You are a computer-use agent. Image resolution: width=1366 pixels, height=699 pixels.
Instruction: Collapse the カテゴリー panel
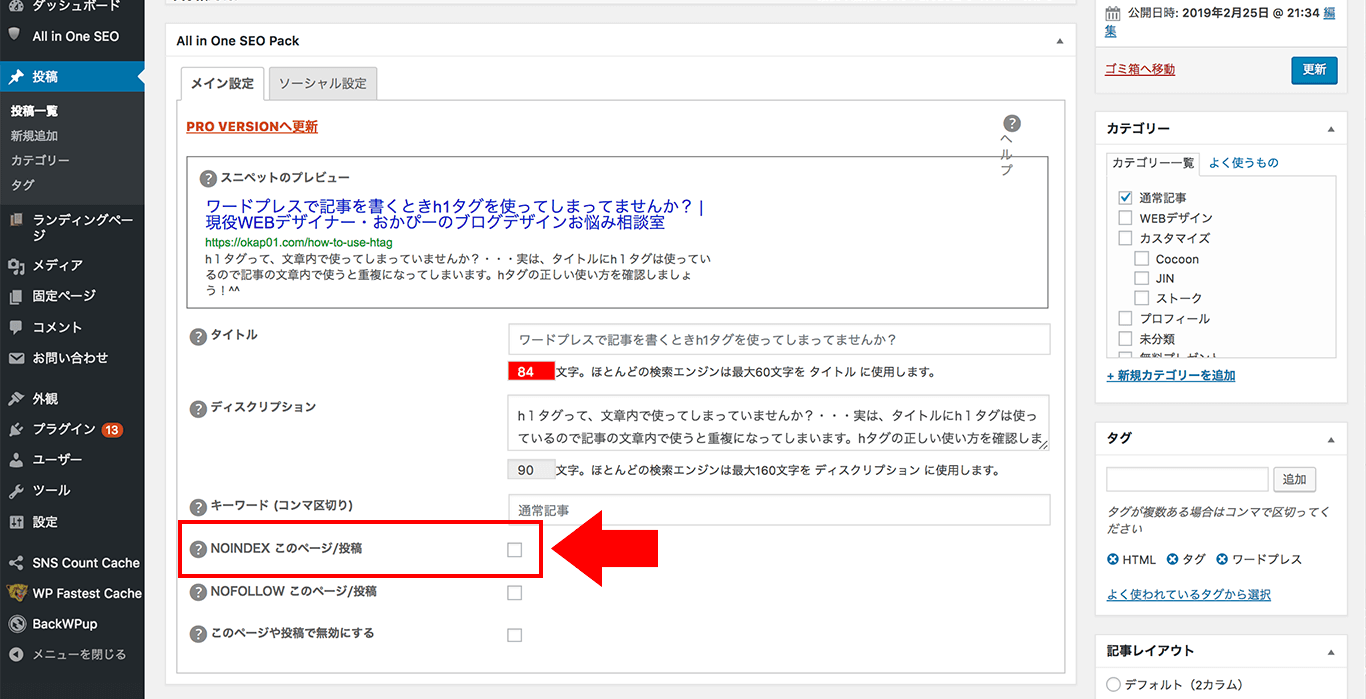[x=1330, y=129]
